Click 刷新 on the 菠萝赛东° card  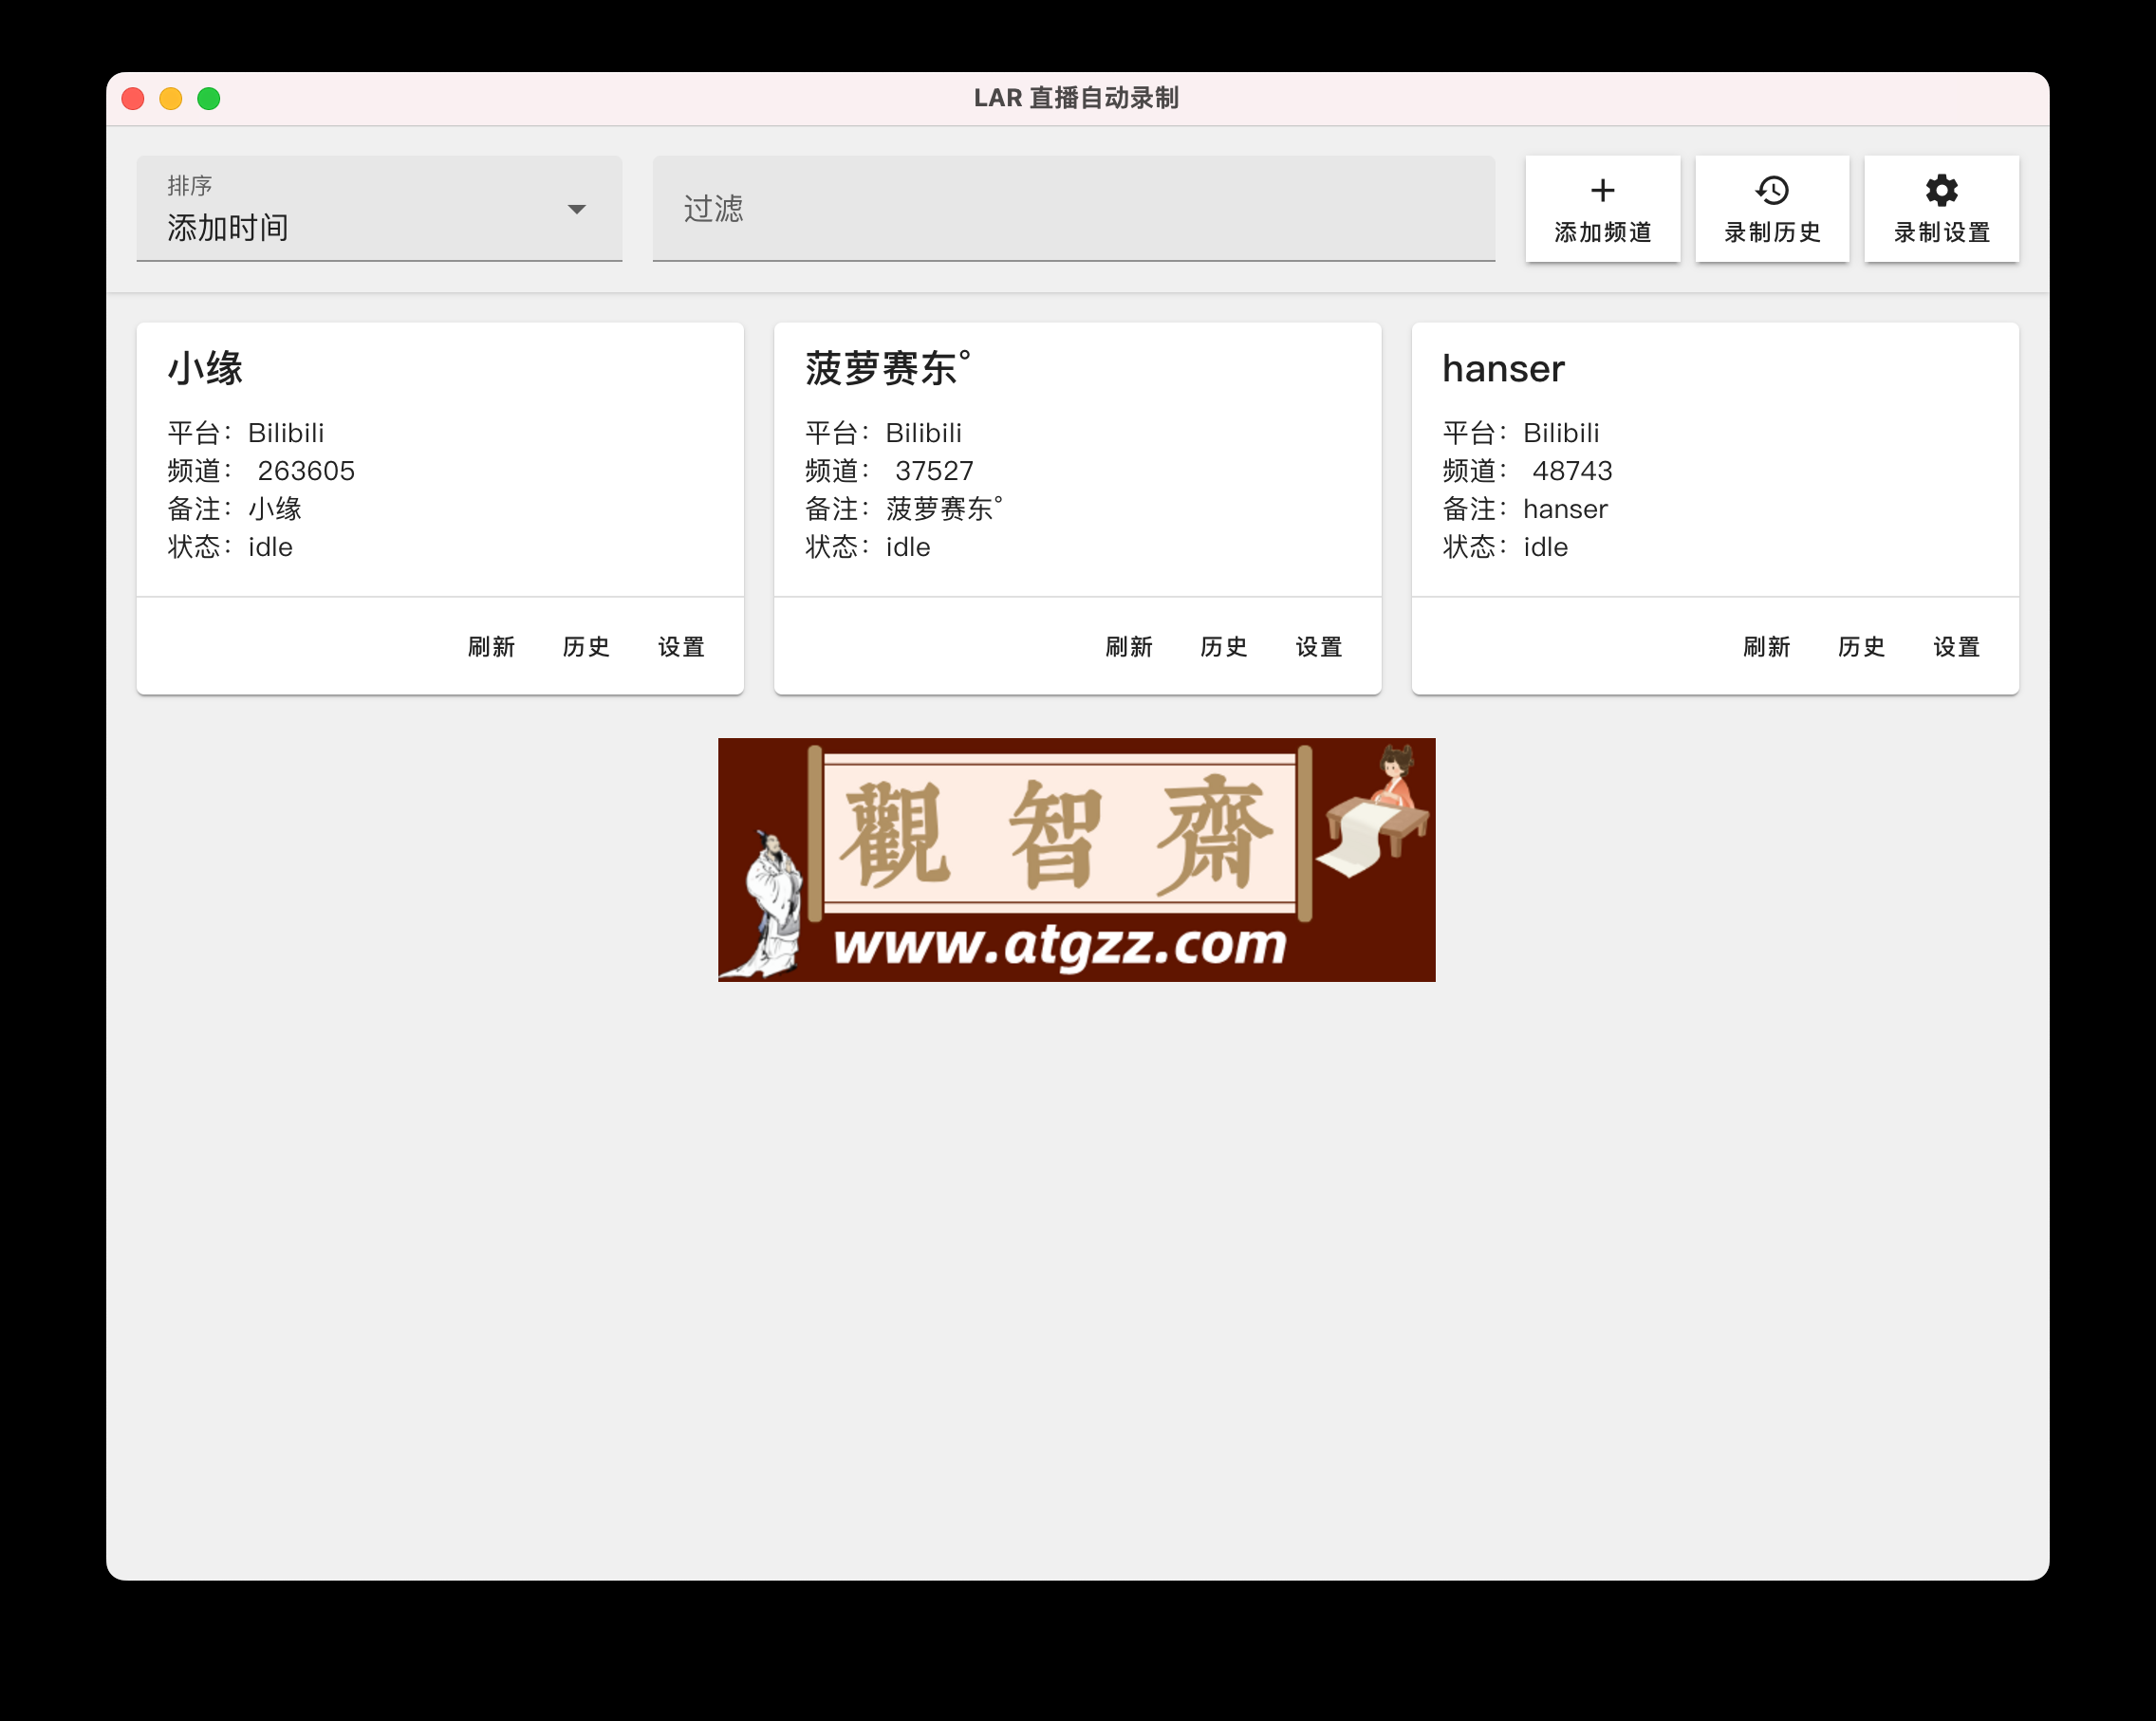1129,647
